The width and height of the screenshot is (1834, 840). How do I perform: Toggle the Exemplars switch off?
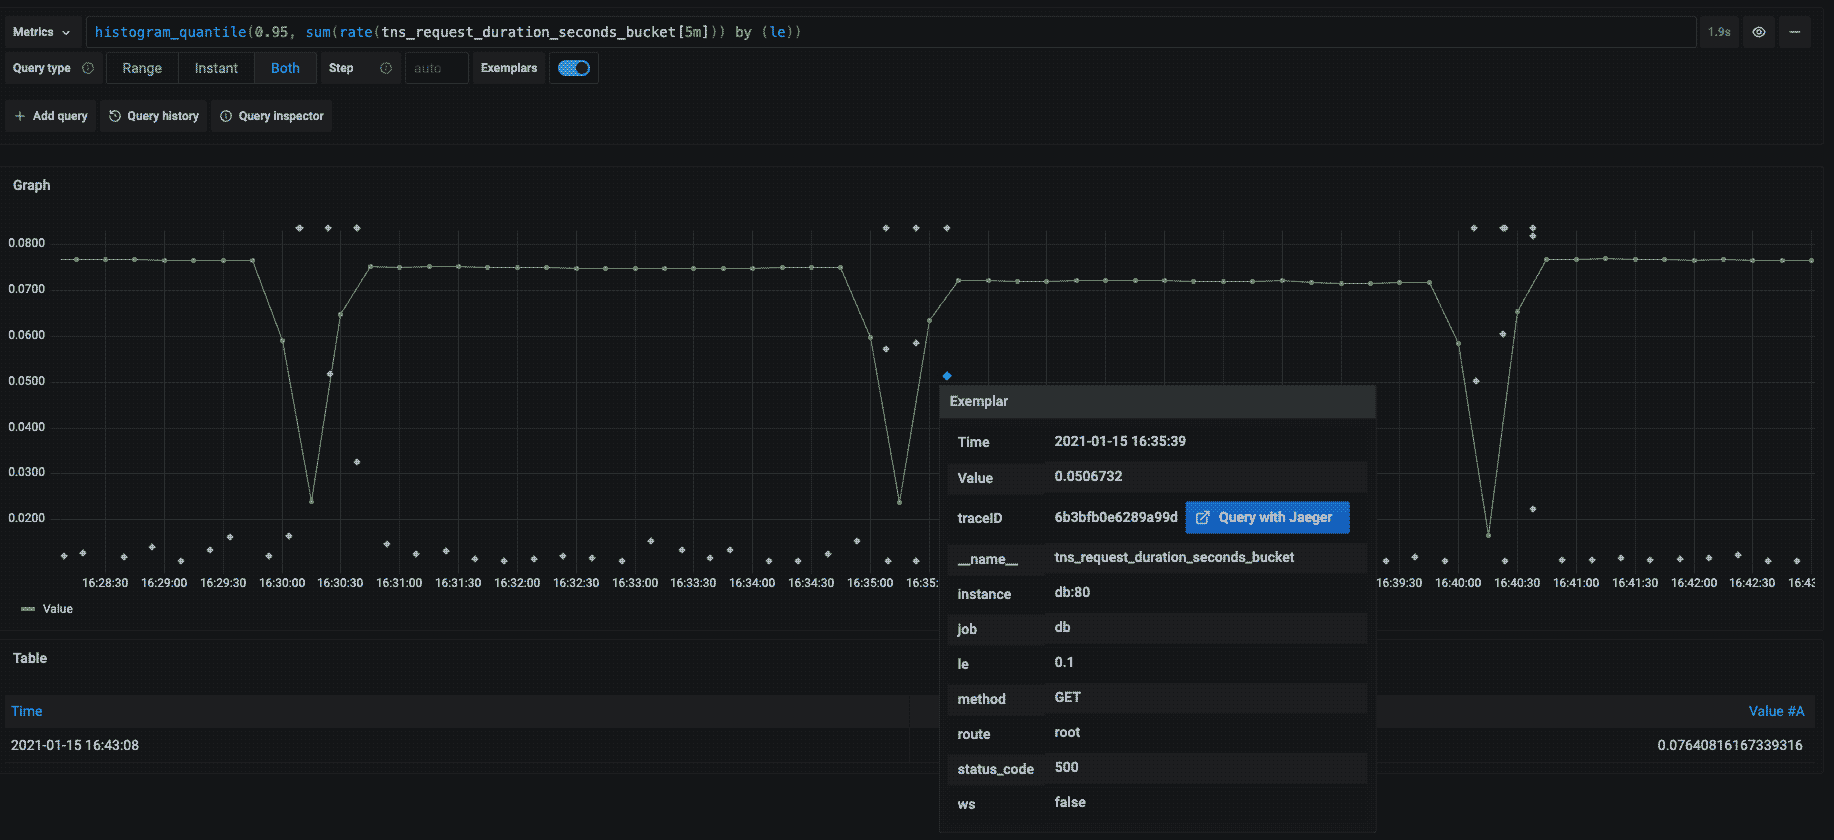pyautogui.click(x=574, y=68)
